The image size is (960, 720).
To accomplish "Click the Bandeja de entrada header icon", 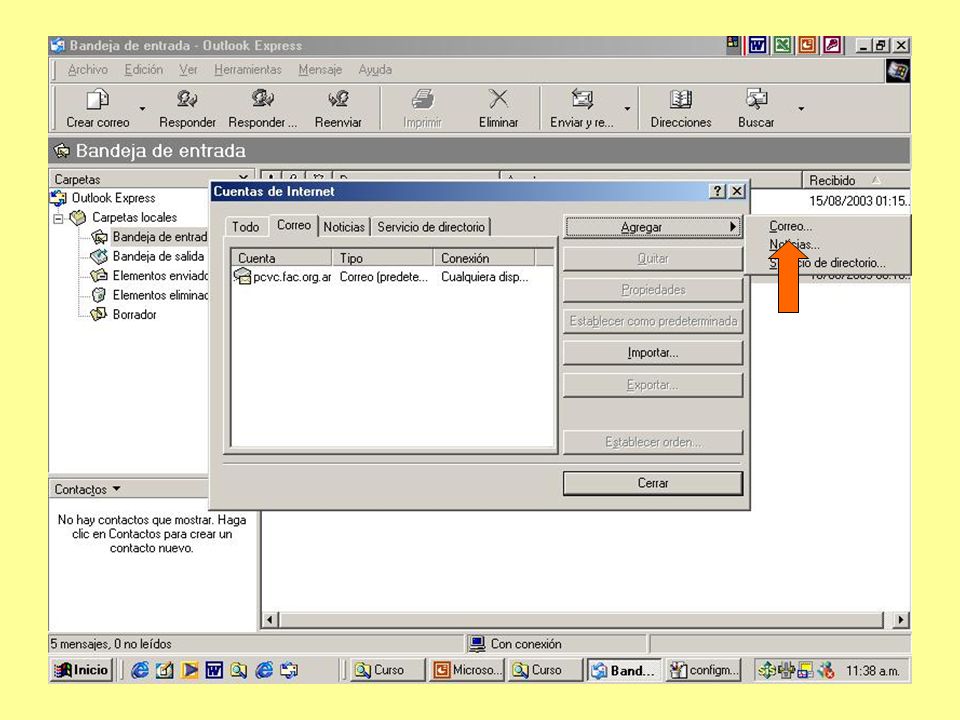I will (62, 151).
